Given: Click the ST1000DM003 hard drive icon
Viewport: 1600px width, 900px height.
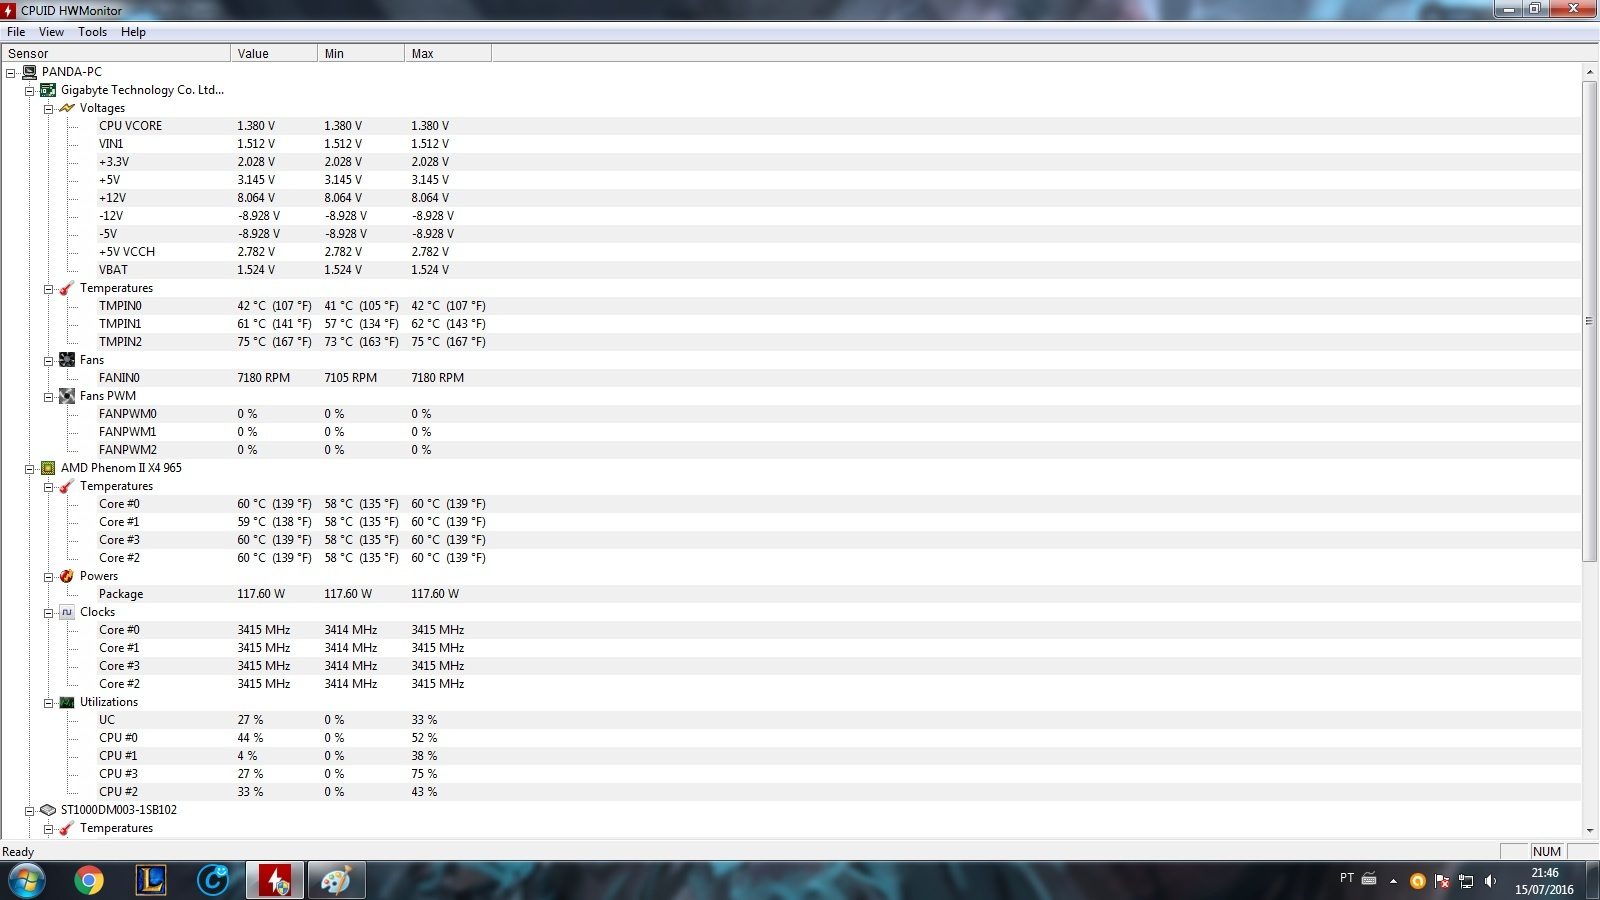Looking at the screenshot, I should click(48, 810).
